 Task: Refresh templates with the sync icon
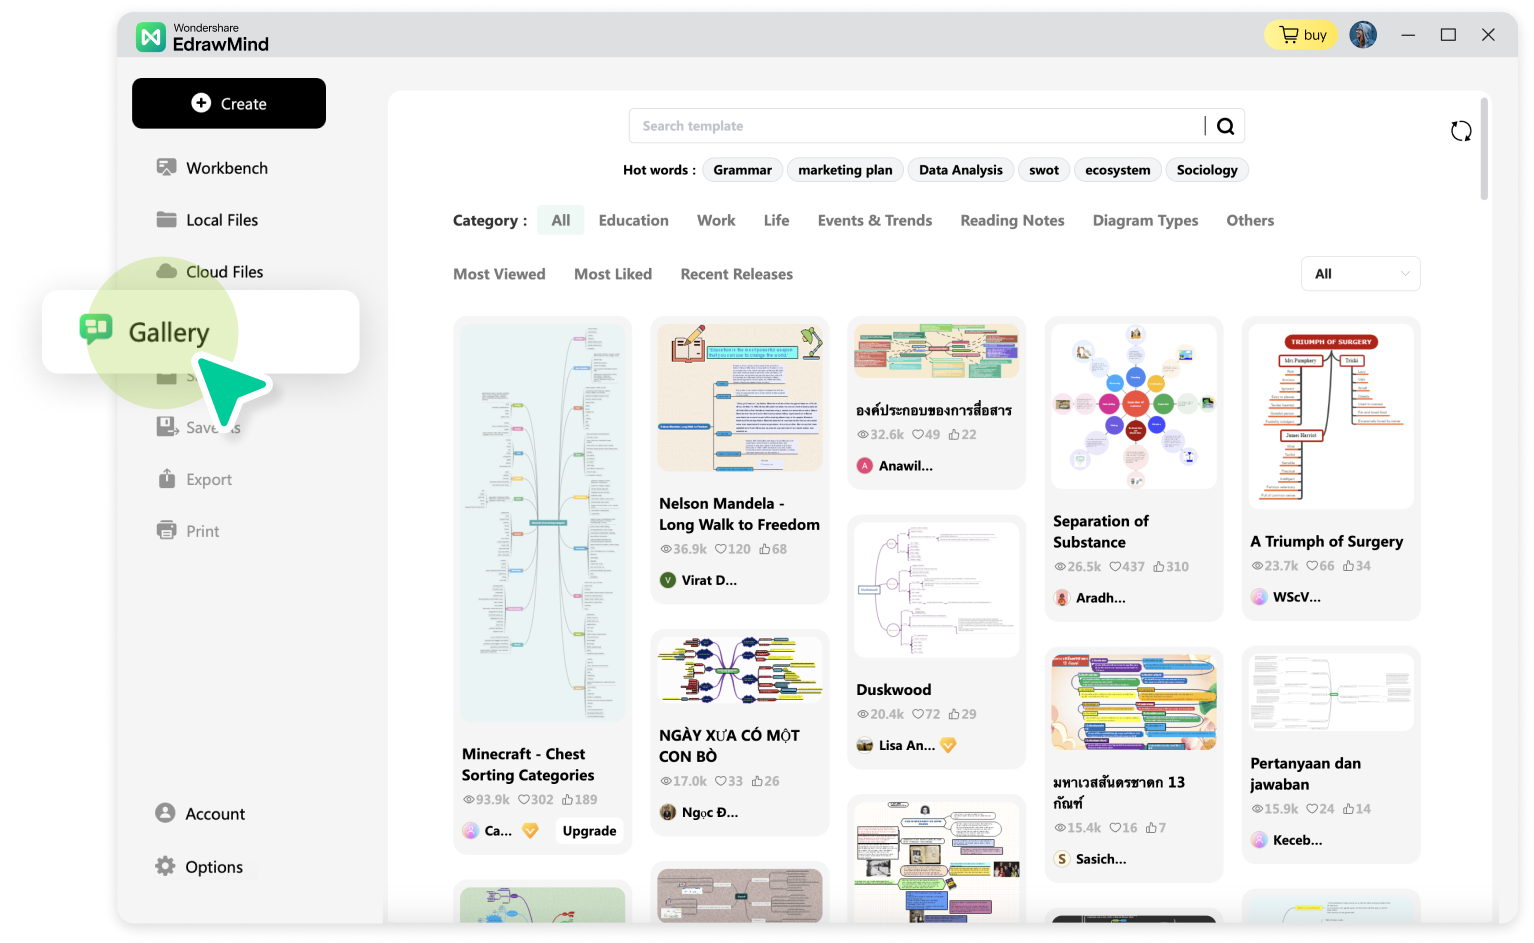[1461, 131]
